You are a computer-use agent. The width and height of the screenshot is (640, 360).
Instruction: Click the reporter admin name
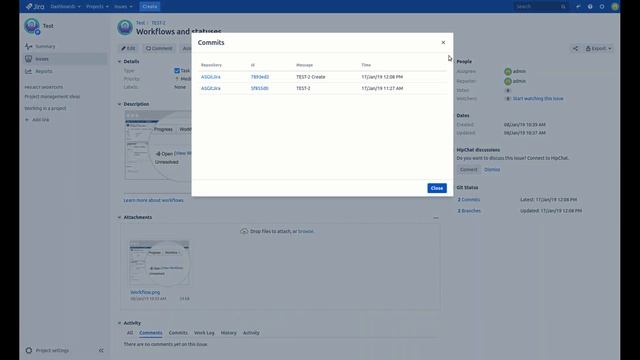(x=519, y=81)
